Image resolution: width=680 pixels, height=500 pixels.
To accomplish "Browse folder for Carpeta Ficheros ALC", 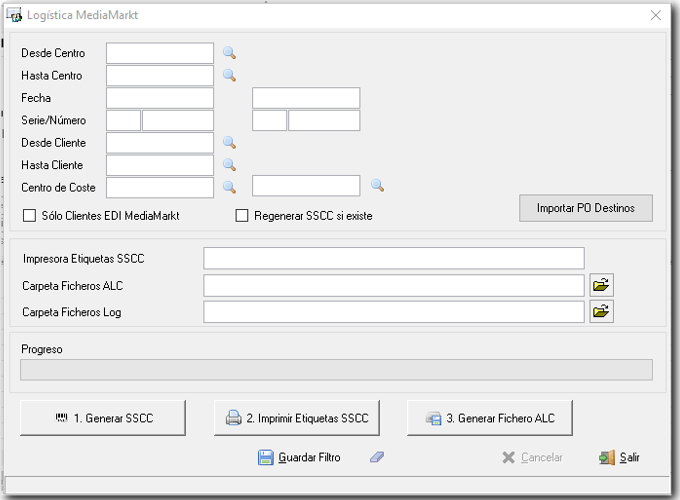I will [x=602, y=285].
